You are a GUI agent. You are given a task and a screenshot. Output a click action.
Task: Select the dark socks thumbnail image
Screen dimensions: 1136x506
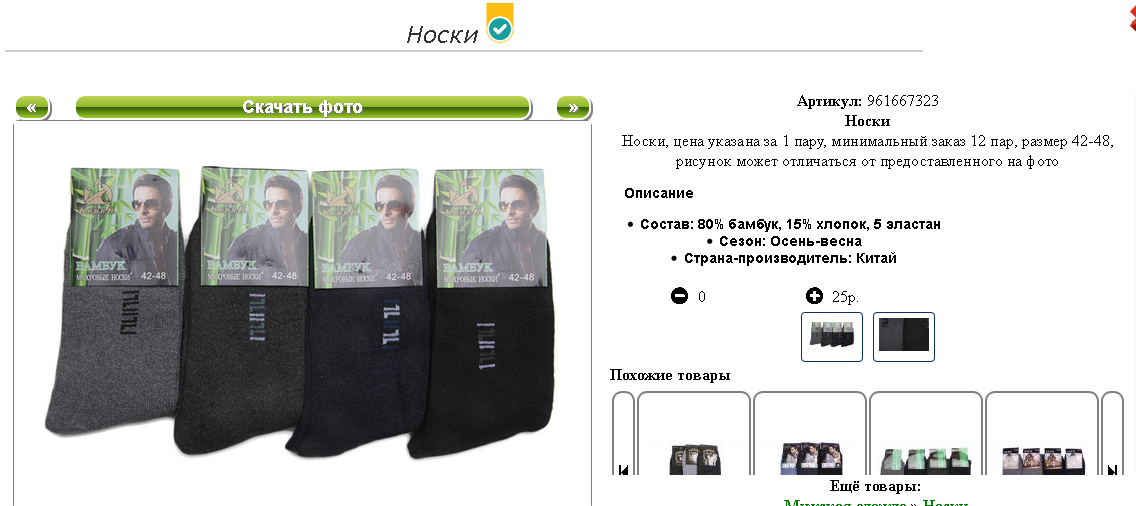[x=903, y=336]
